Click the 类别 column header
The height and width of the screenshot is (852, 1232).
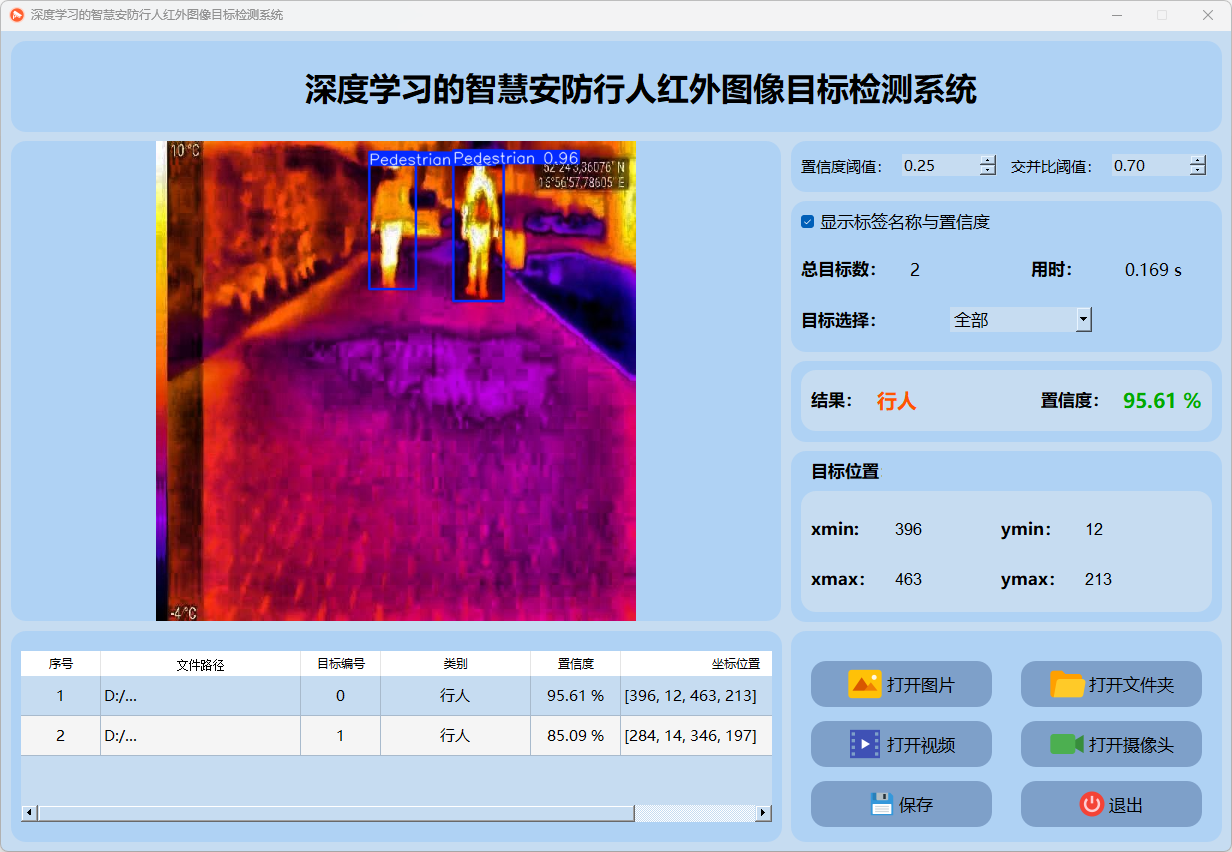(455, 663)
